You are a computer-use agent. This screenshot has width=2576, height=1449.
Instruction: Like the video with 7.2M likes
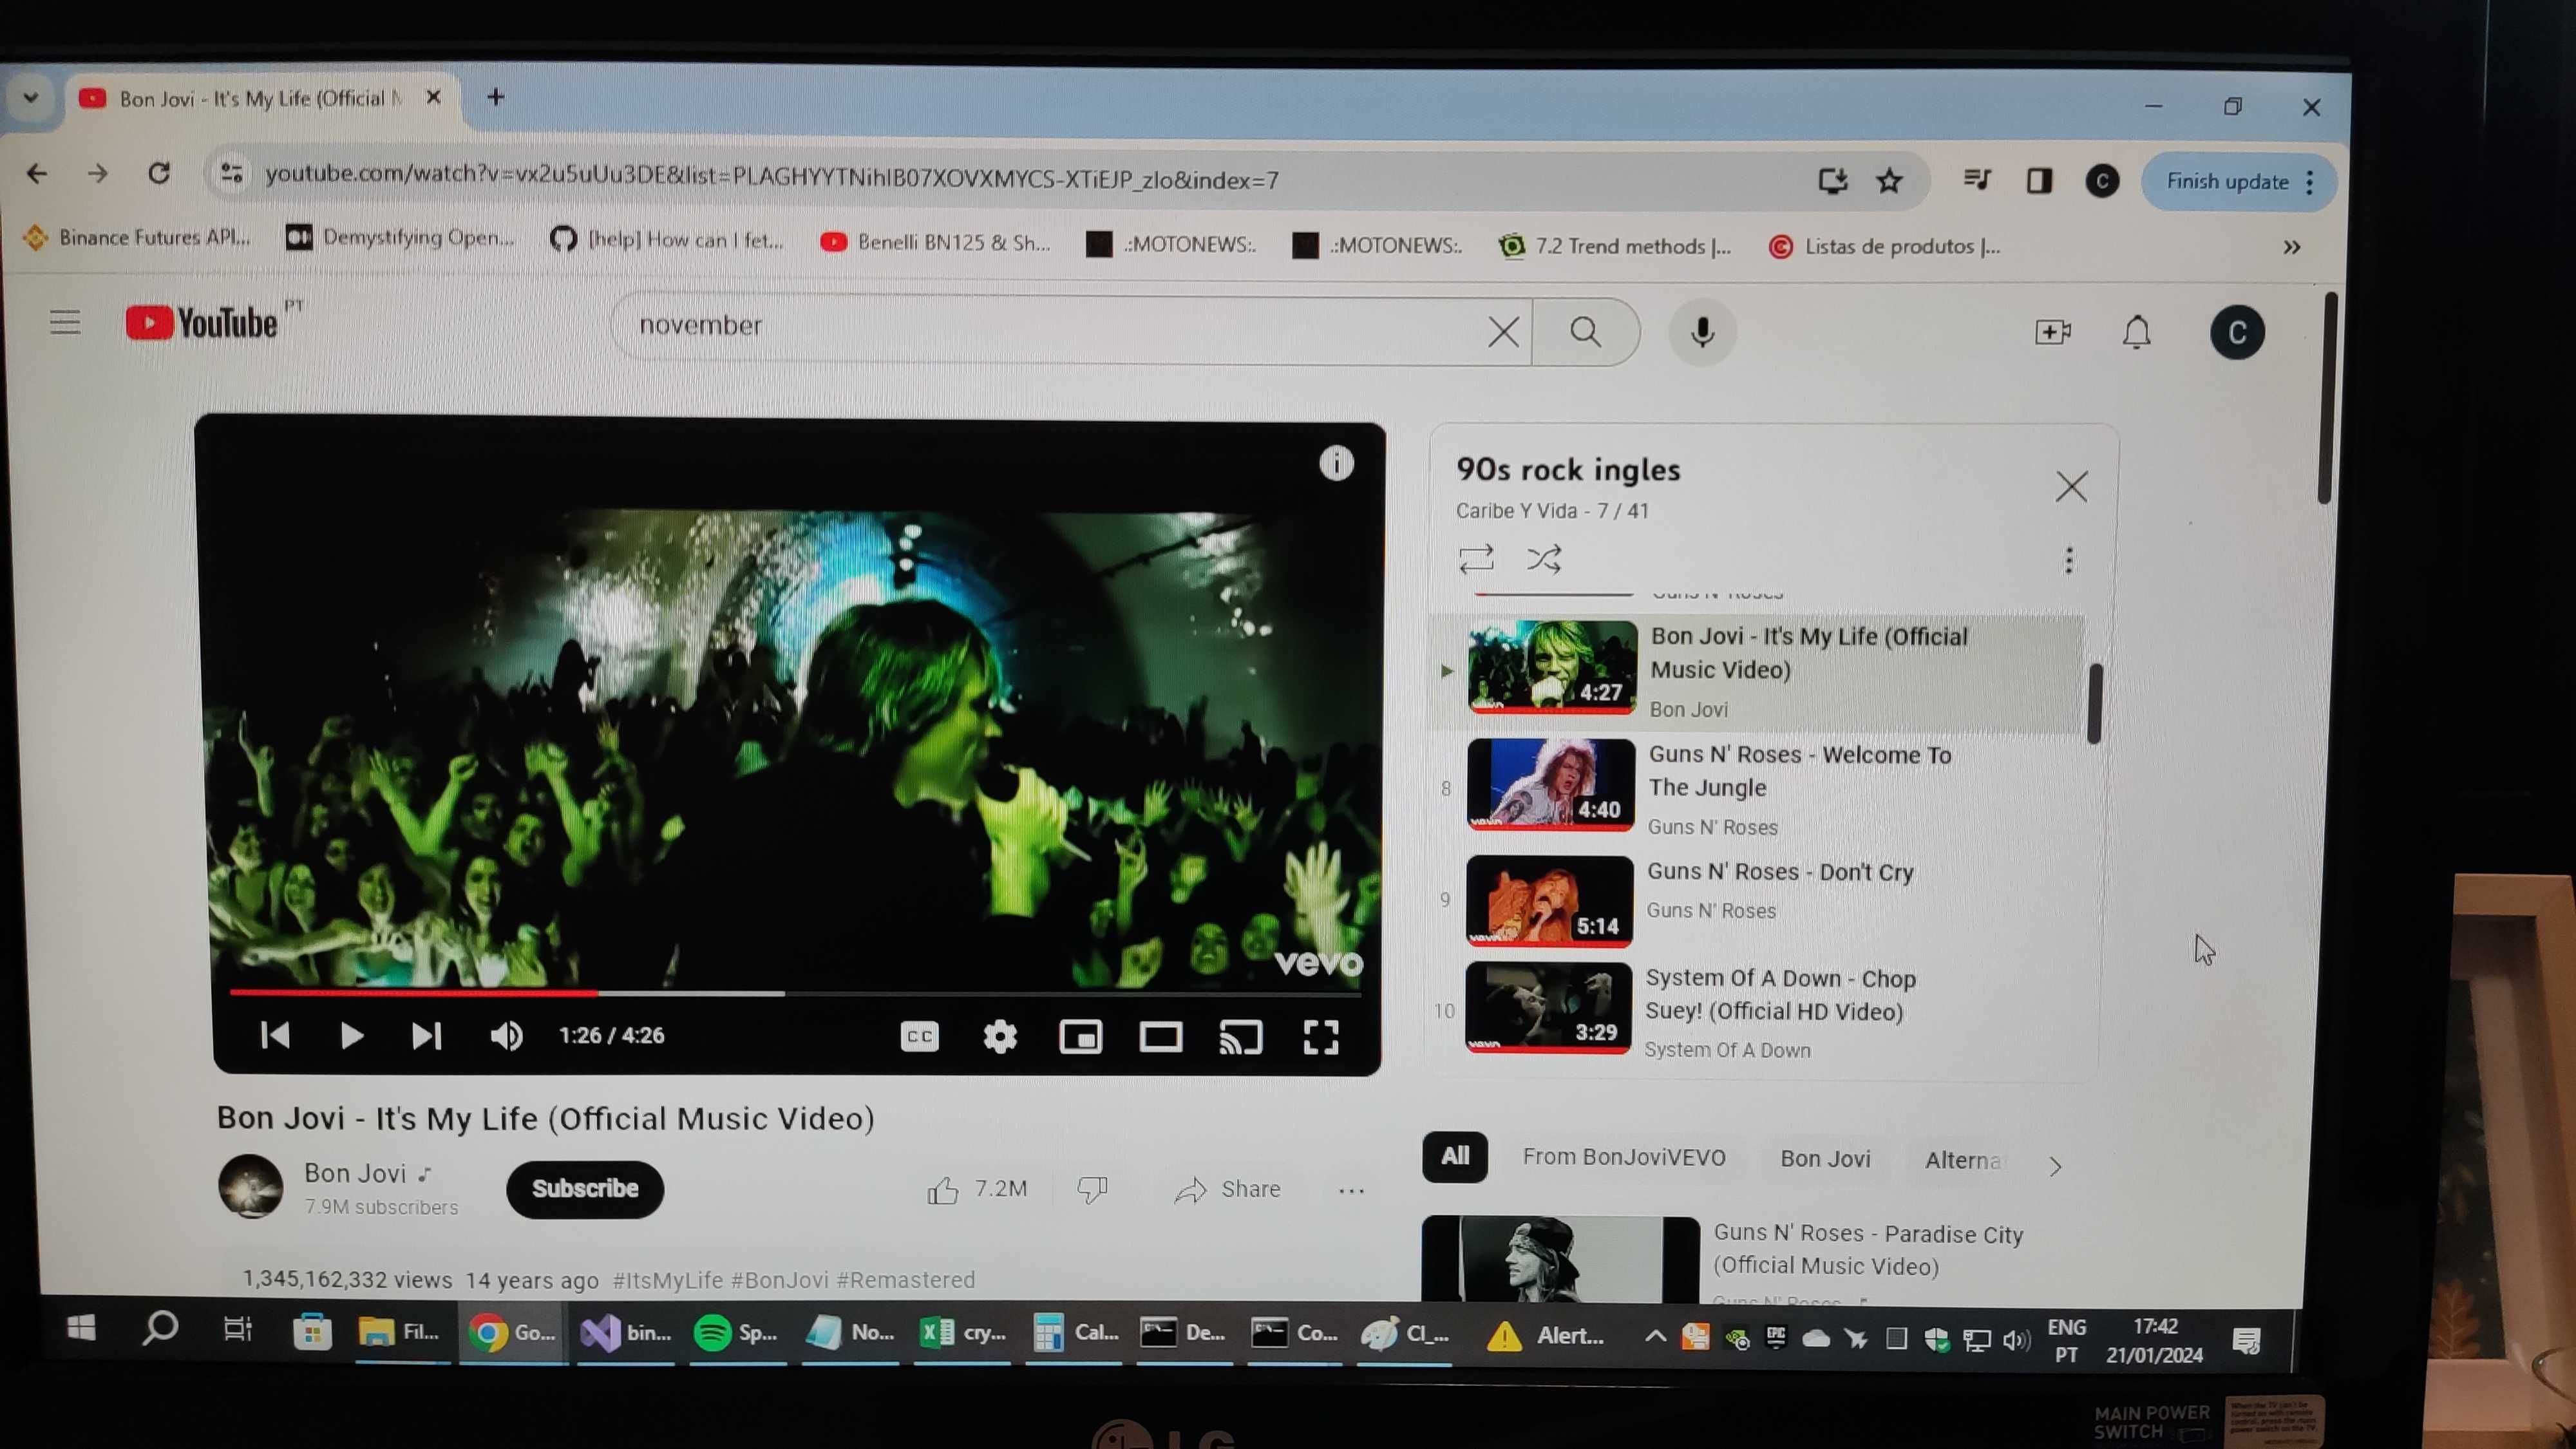tap(977, 1189)
